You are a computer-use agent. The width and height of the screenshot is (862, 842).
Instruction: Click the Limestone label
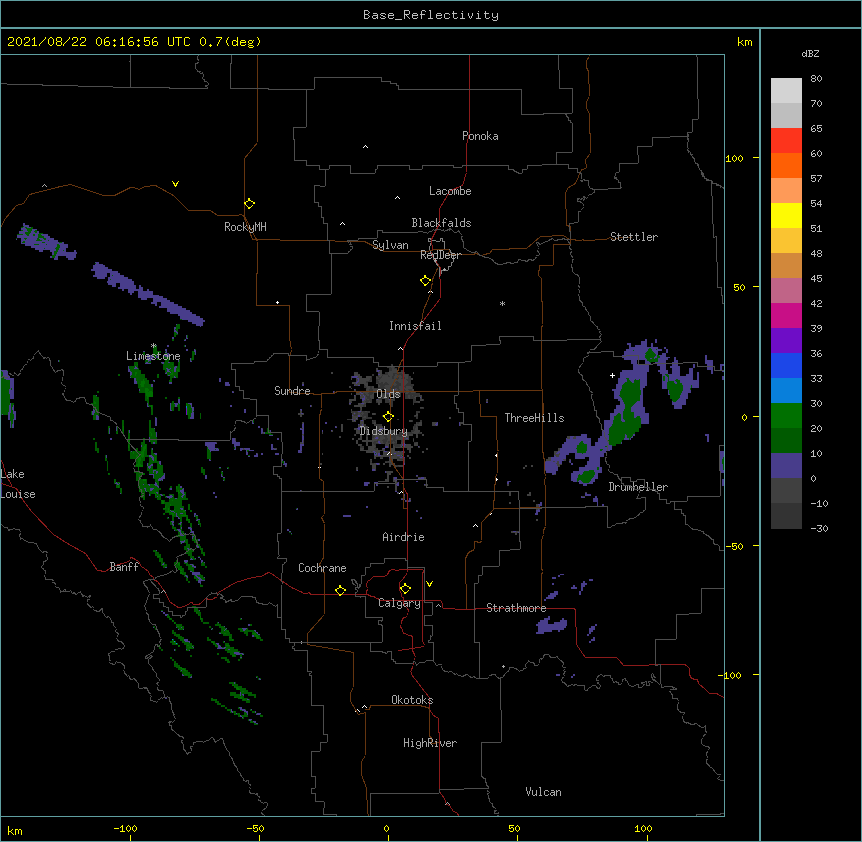(153, 356)
